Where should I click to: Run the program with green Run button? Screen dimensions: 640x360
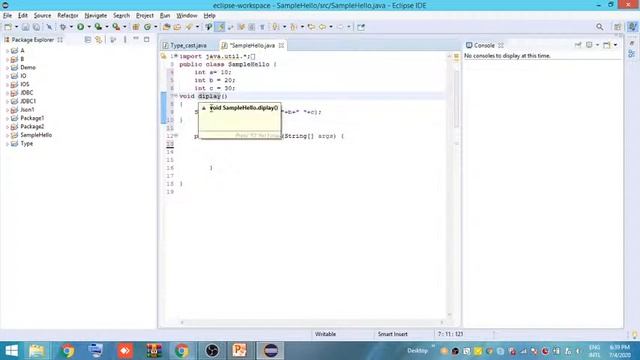80,27
